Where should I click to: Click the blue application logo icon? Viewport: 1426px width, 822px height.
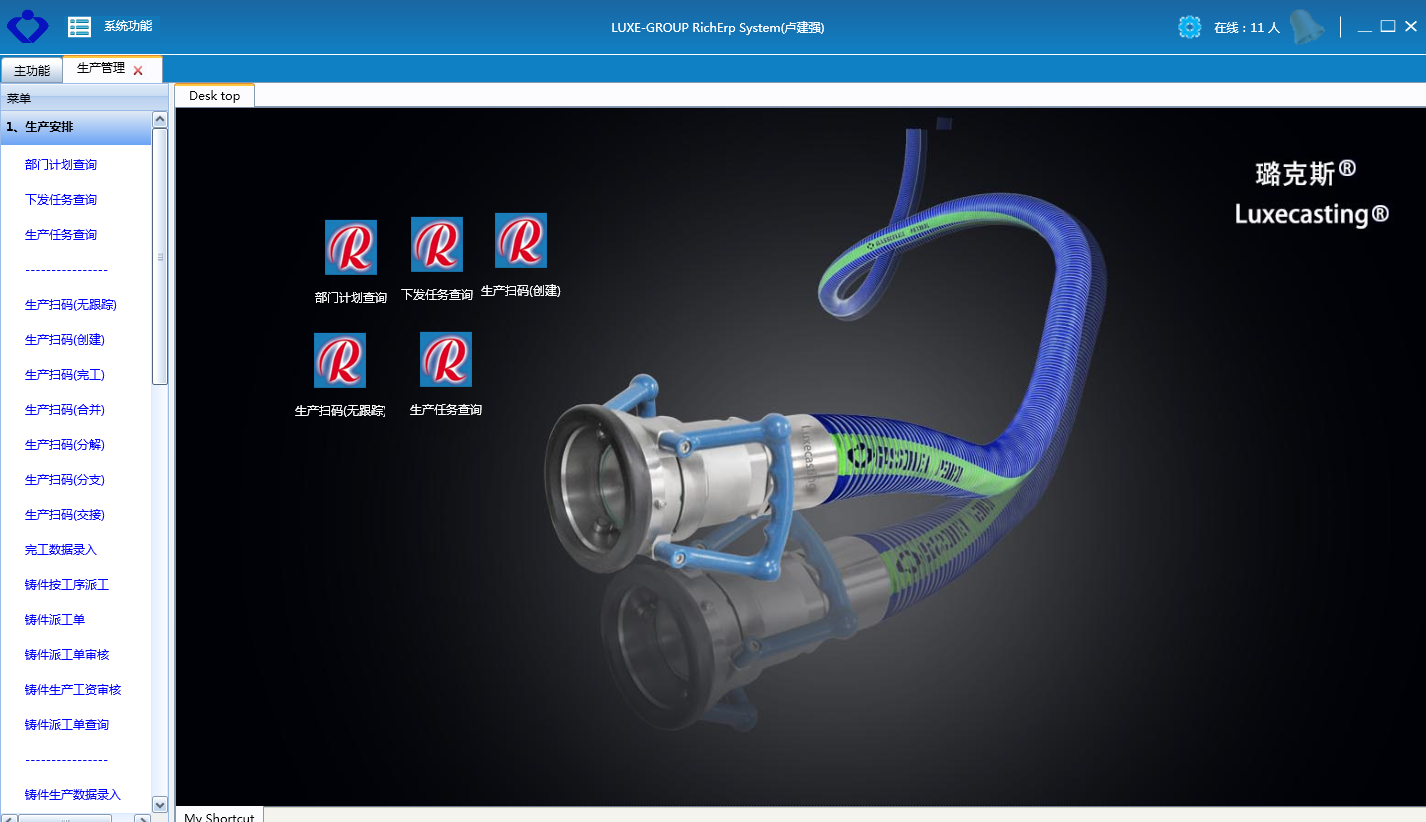tap(27, 26)
